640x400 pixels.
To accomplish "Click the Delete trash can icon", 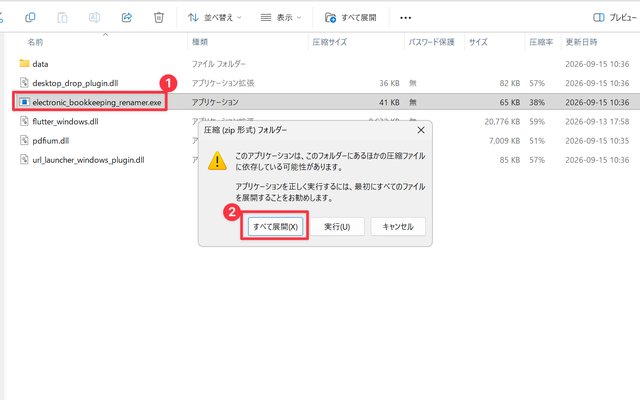I will point(159,17).
